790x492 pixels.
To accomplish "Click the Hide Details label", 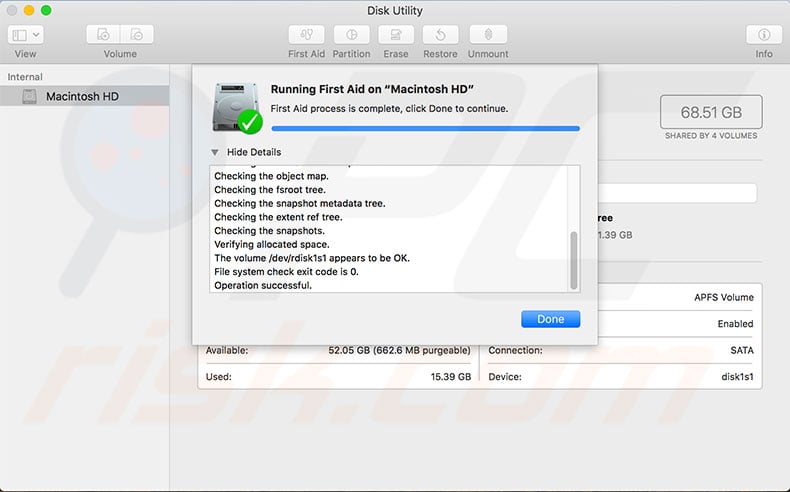I will pyautogui.click(x=254, y=152).
